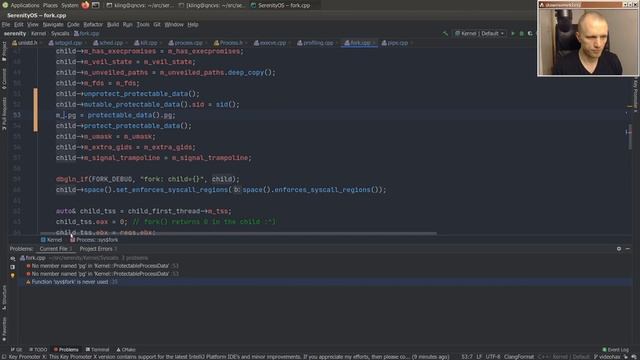Open the Kernel | Default run configuration dropdown
The height and width of the screenshot is (360, 640).
(x=480, y=33)
